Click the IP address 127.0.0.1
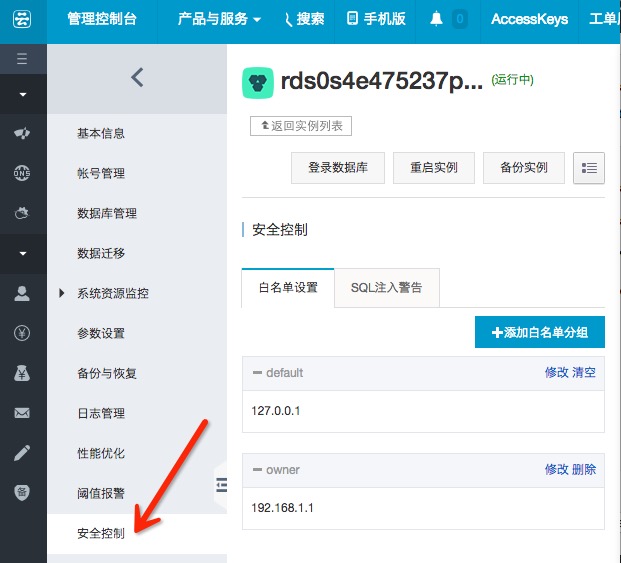Viewport: 621px width, 563px height. click(276, 411)
